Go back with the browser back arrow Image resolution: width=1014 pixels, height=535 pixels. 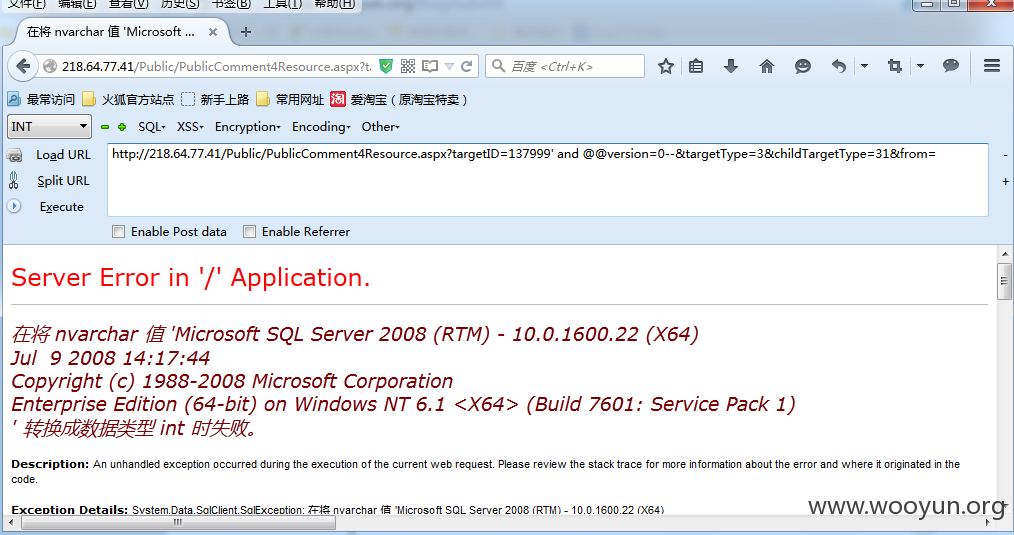click(x=23, y=66)
